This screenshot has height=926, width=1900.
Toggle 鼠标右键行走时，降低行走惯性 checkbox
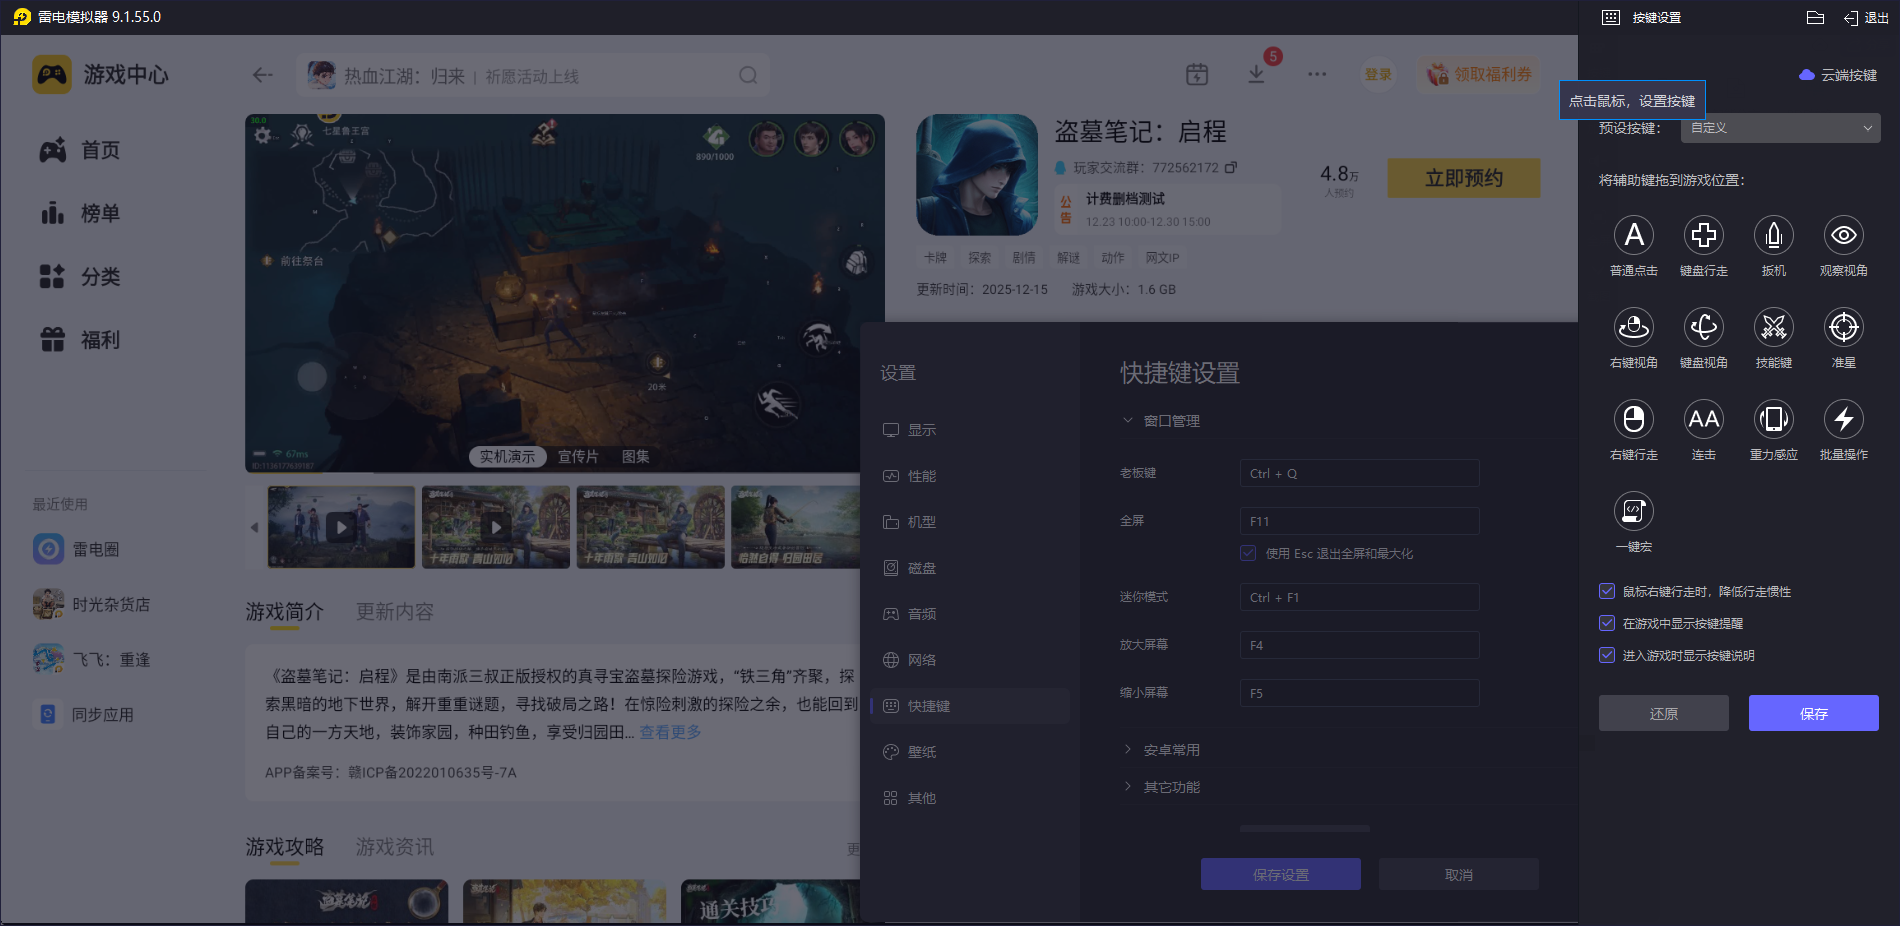click(1607, 591)
